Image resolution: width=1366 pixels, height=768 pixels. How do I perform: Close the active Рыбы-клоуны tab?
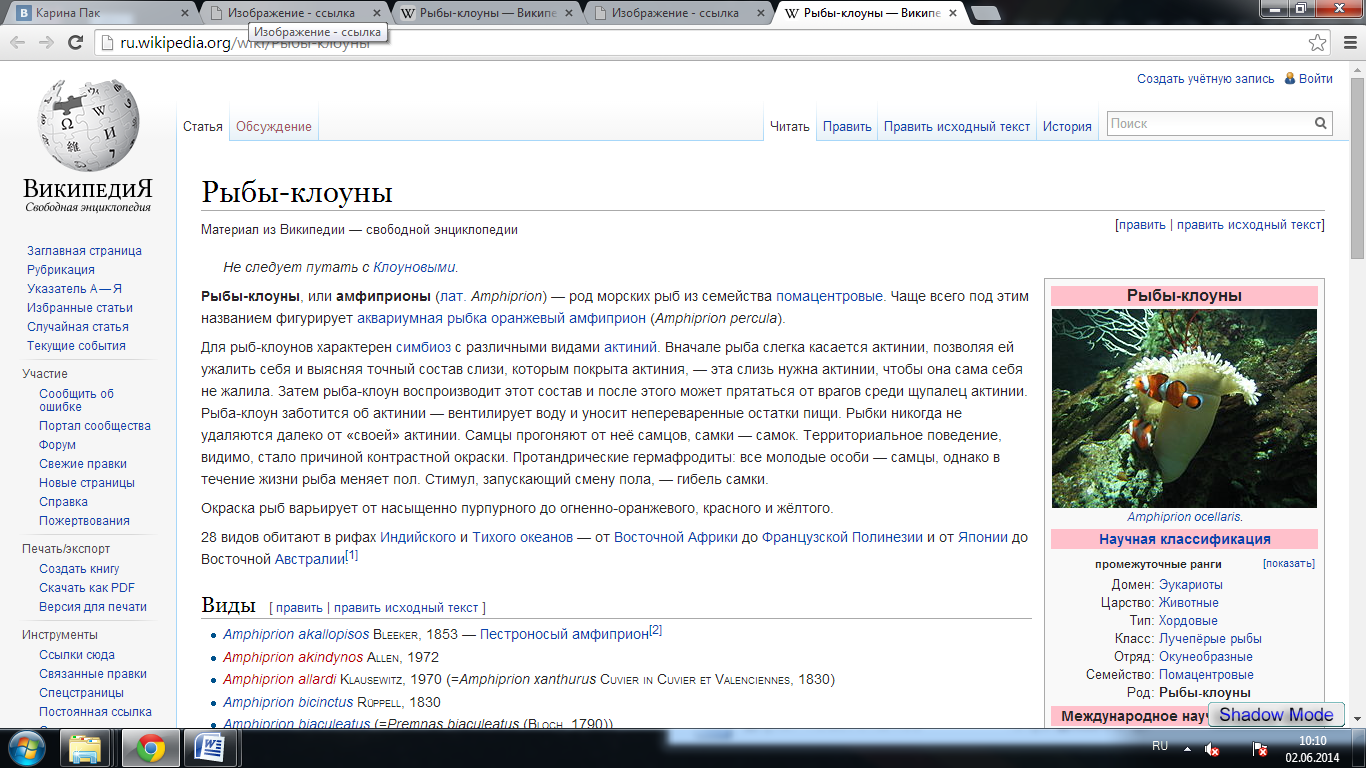pos(953,14)
